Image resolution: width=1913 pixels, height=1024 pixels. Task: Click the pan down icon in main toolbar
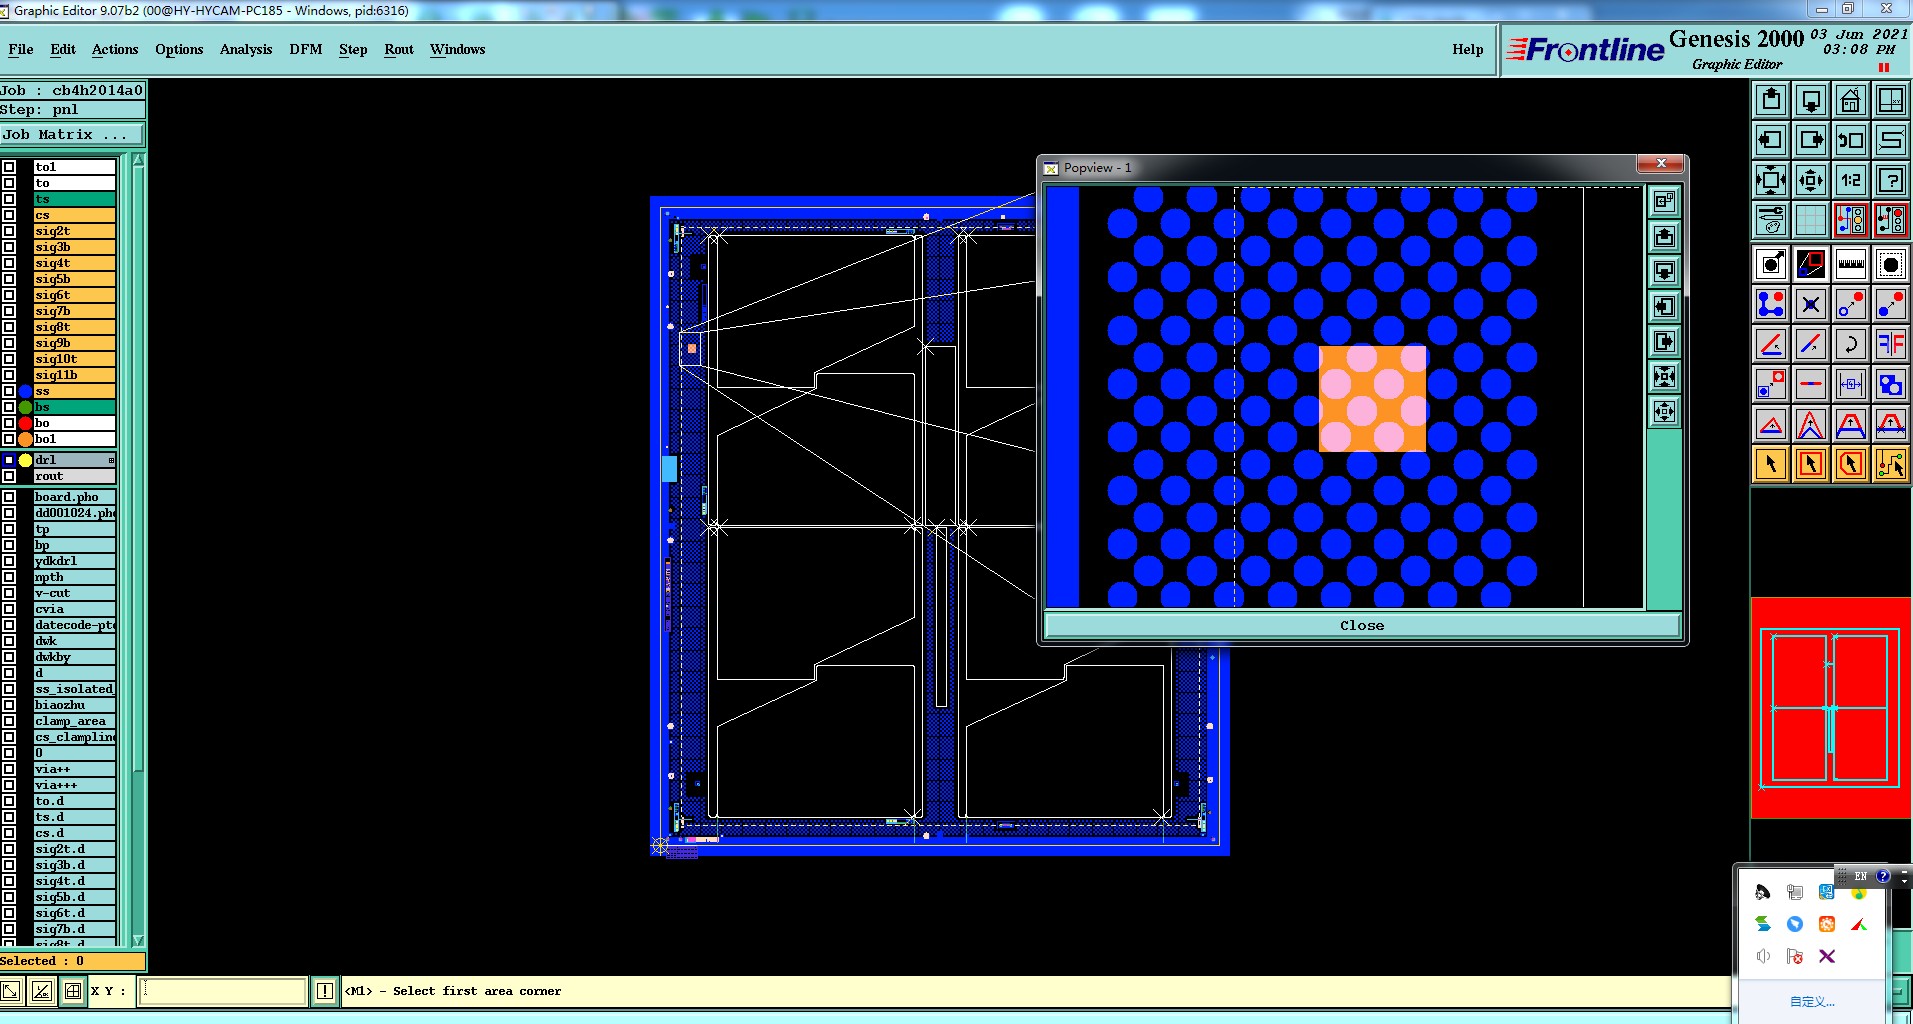coord(1811,100)
